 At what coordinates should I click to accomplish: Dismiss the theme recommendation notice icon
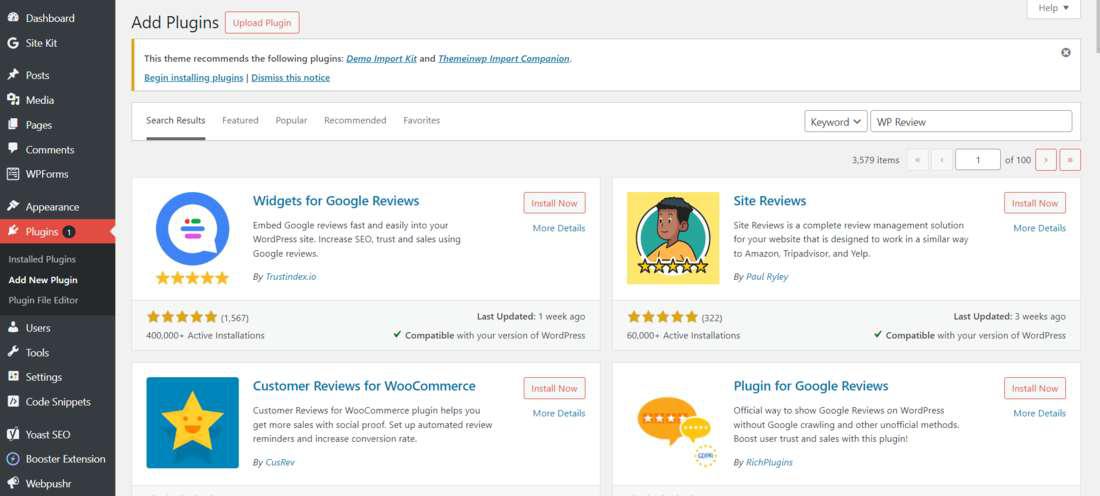[x=1065, y=53]
